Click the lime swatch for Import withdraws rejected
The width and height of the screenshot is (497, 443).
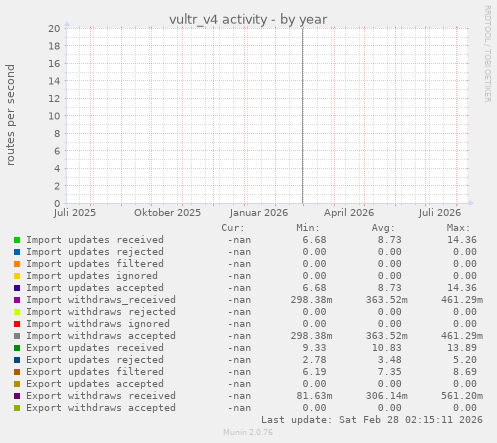(17, 312)
